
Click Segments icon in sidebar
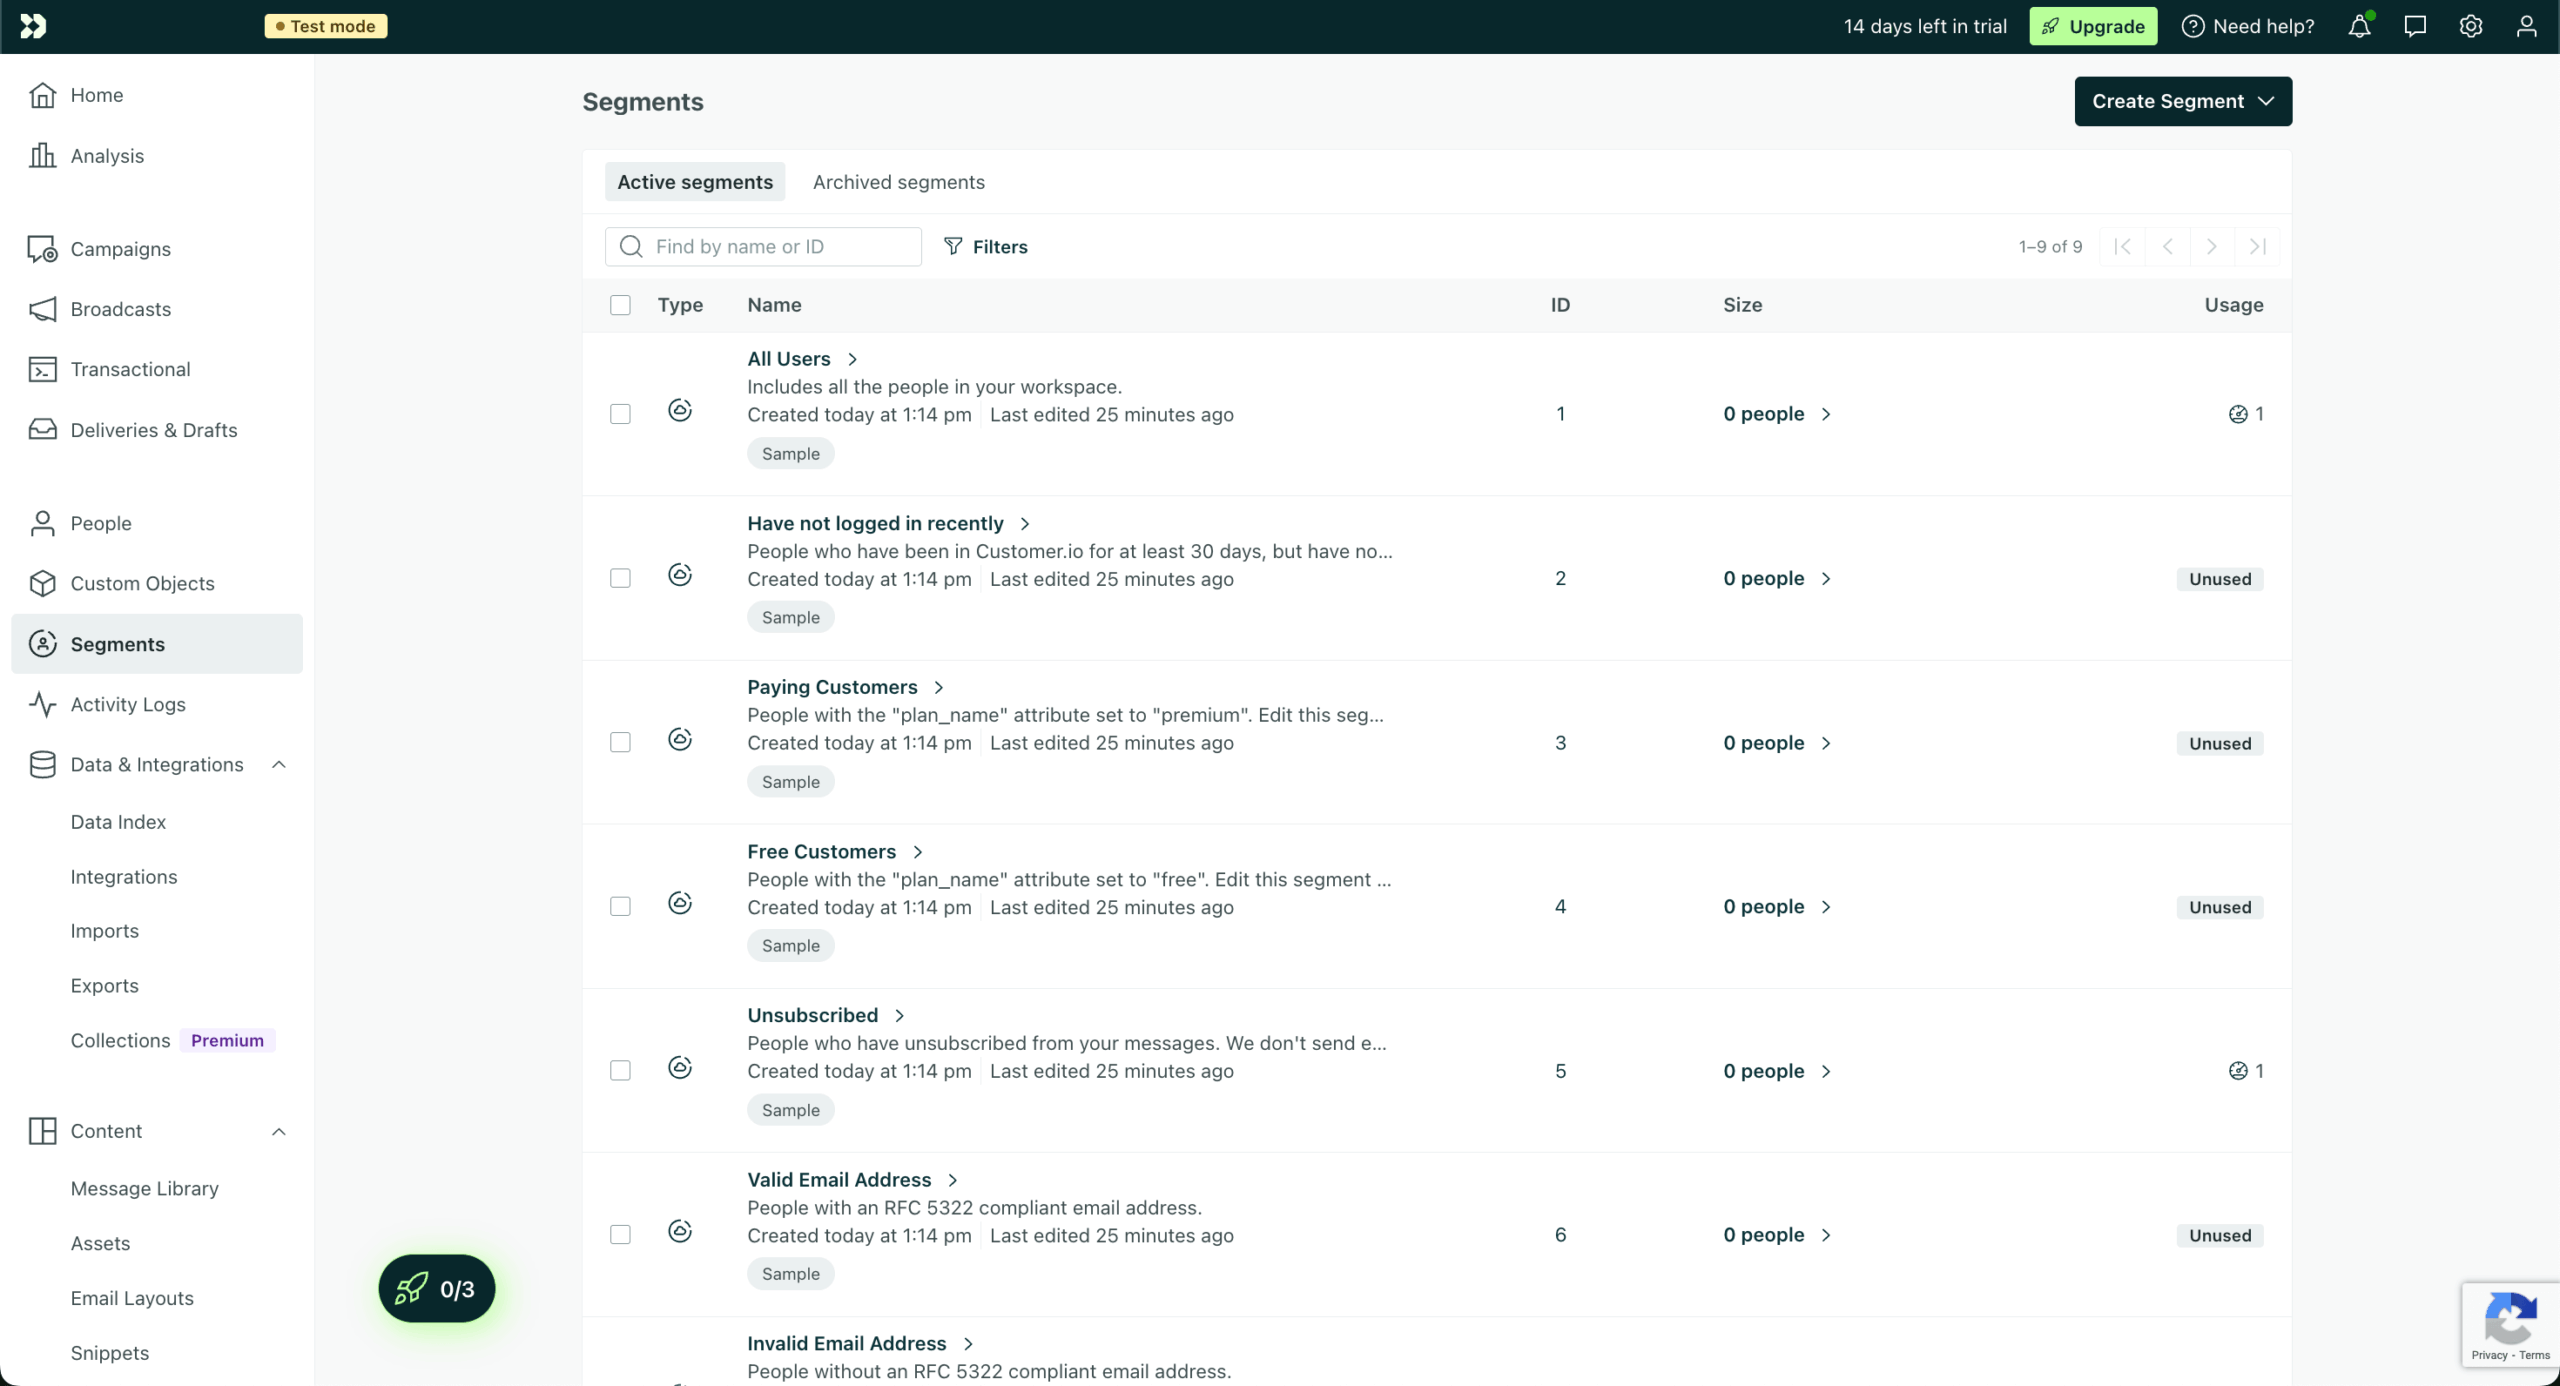[42, 644]
